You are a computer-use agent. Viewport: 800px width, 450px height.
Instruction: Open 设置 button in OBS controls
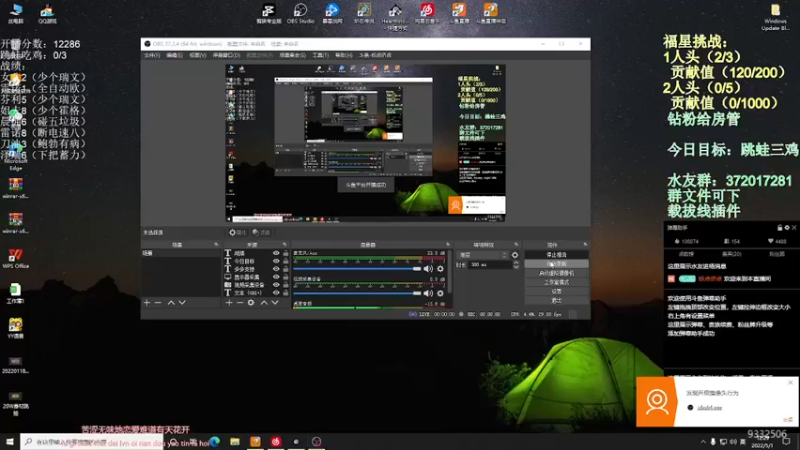(556, 291)
